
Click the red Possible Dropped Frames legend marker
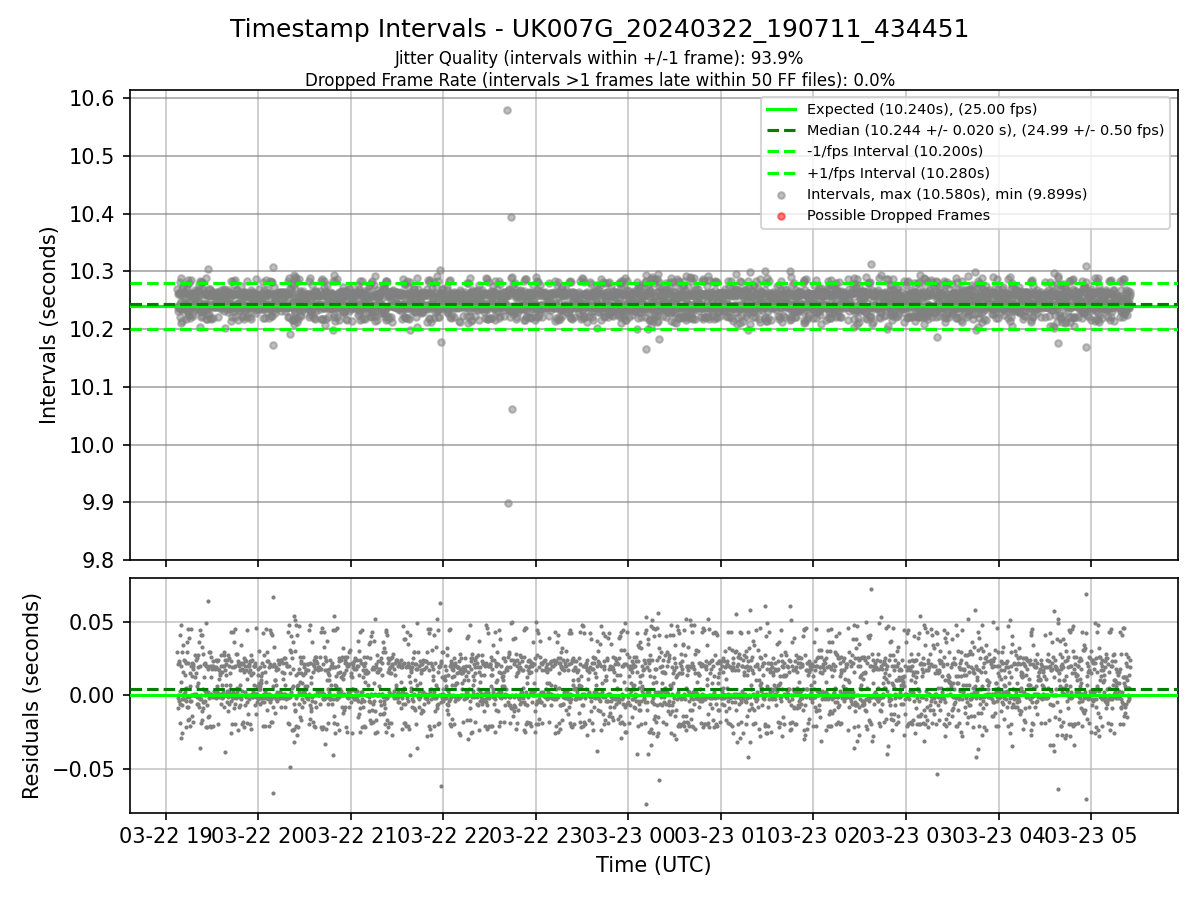tap(782, 215)
